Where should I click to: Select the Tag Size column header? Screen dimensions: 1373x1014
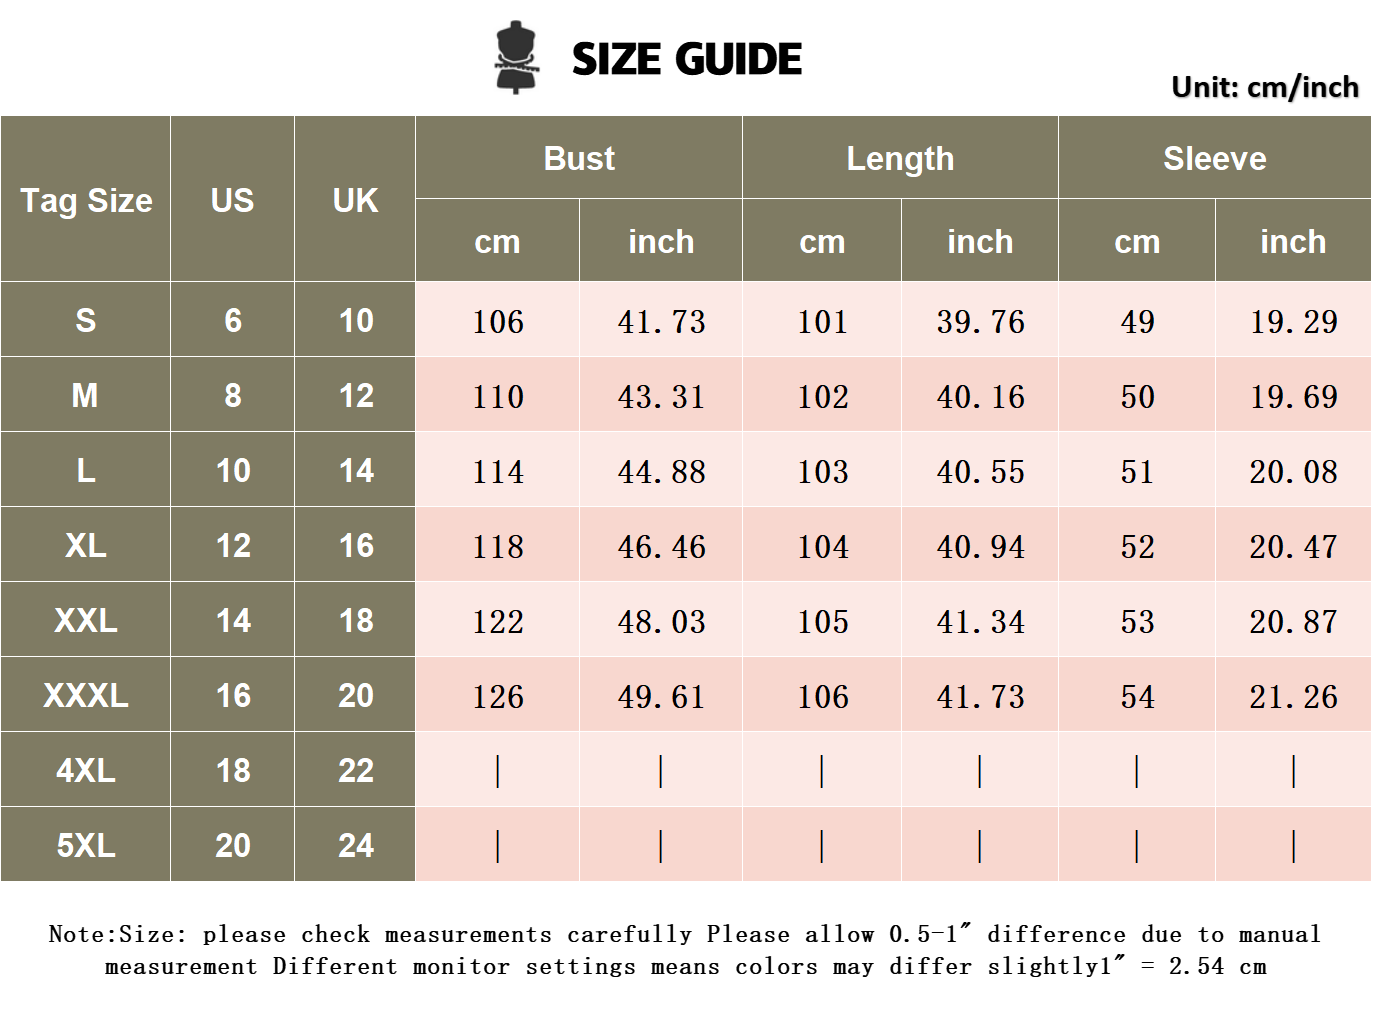point(86,199)
